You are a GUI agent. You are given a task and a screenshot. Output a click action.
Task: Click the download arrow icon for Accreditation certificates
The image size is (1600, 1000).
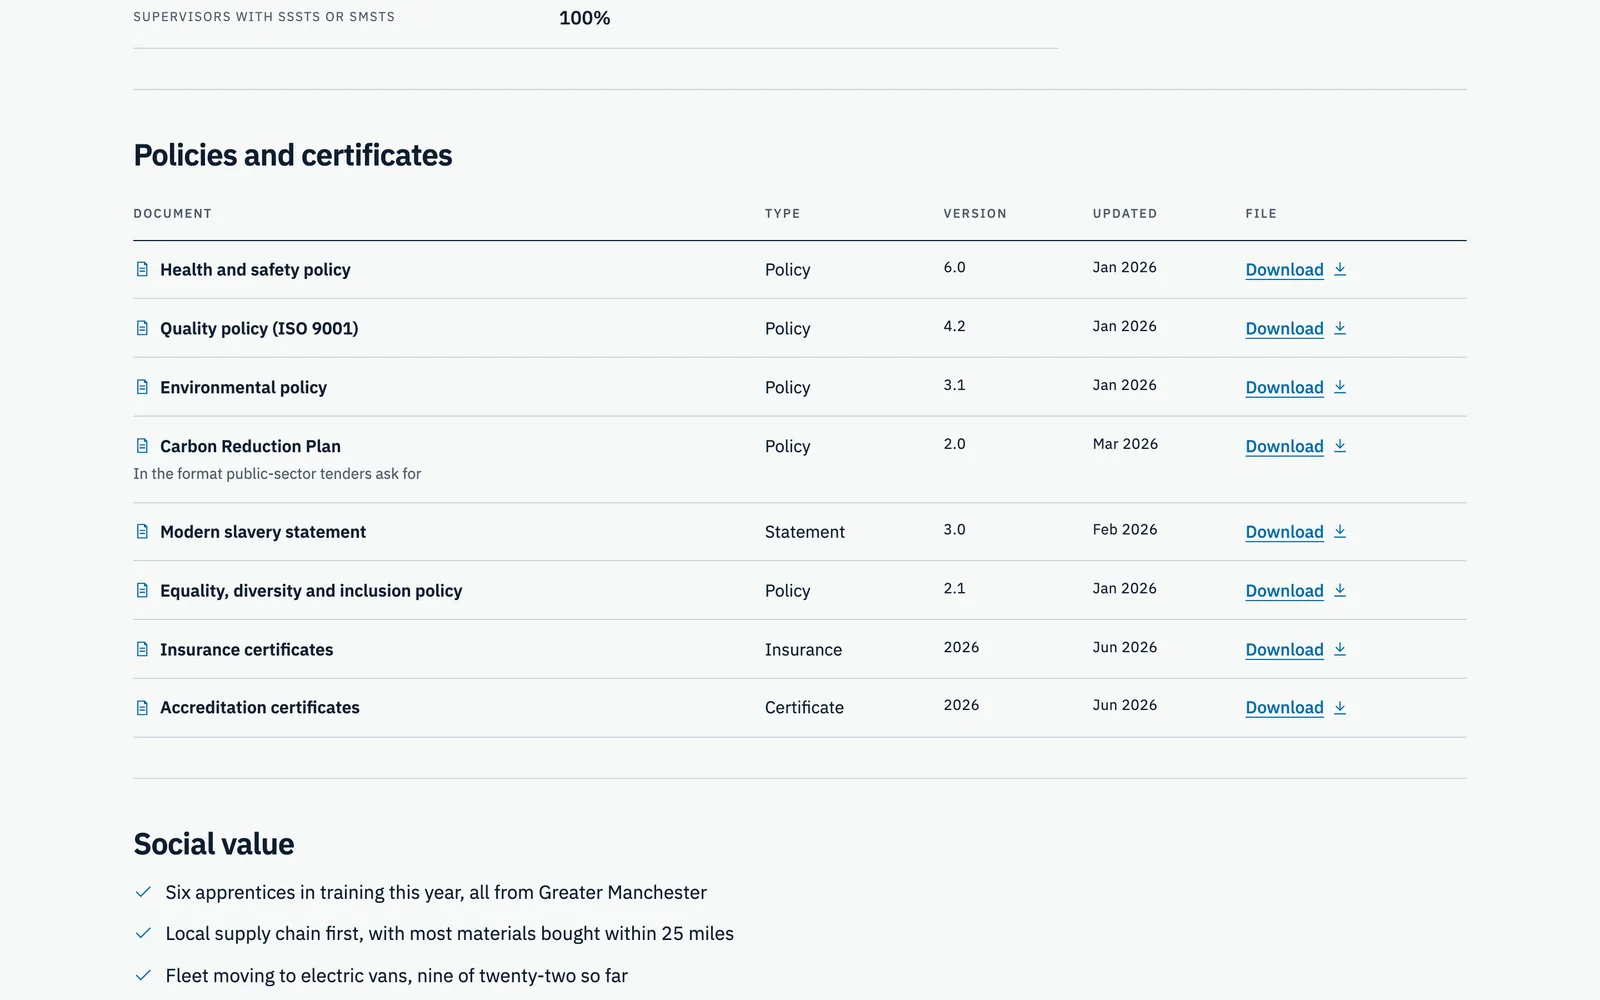1340,708
